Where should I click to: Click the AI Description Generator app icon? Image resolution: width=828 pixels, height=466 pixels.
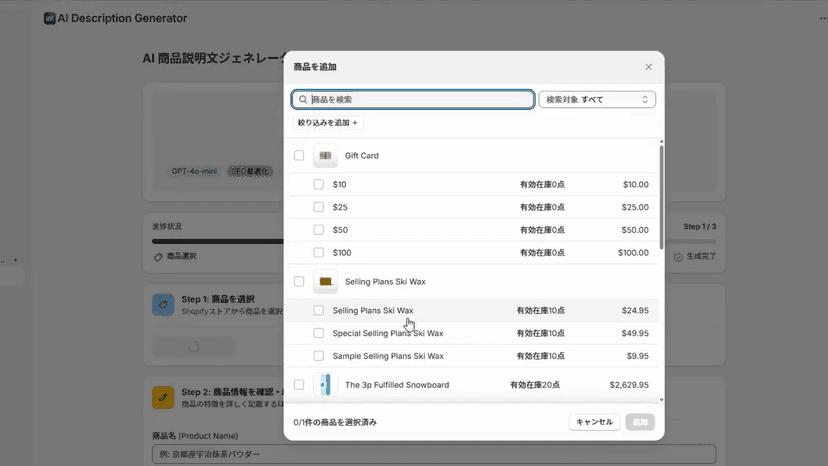pos(50,18)
